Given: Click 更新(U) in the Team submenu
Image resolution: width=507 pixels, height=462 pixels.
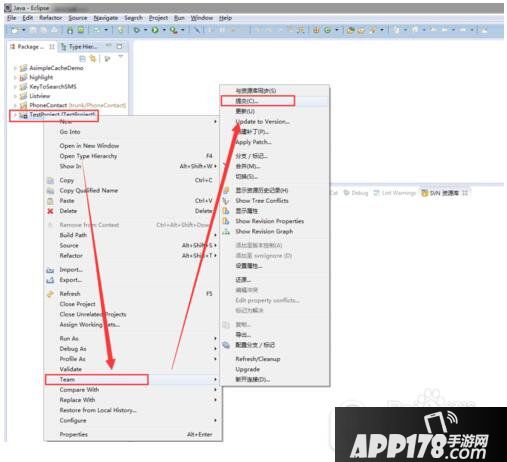Looking at the screenshot, I should click(x=245, y=111).
